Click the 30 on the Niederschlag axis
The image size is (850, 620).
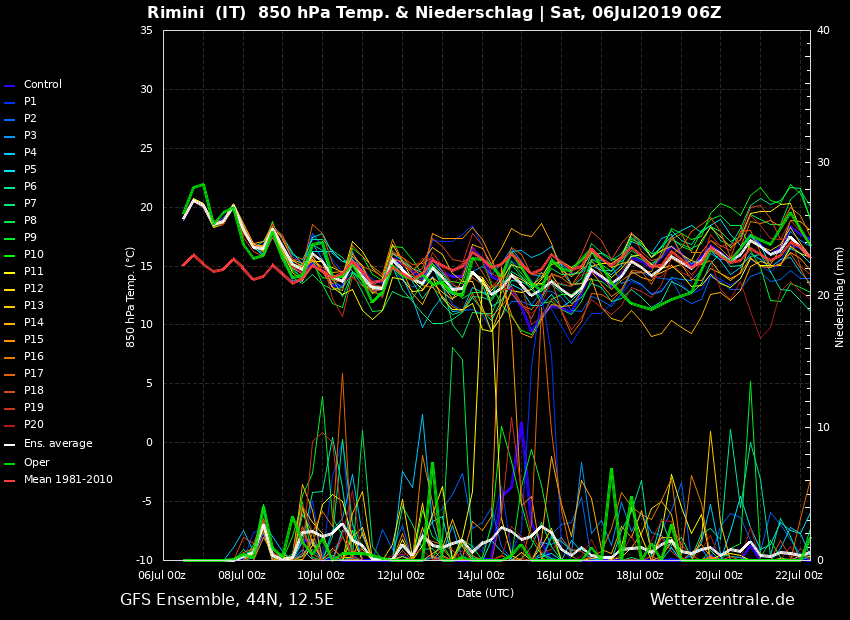pos(823,163)
